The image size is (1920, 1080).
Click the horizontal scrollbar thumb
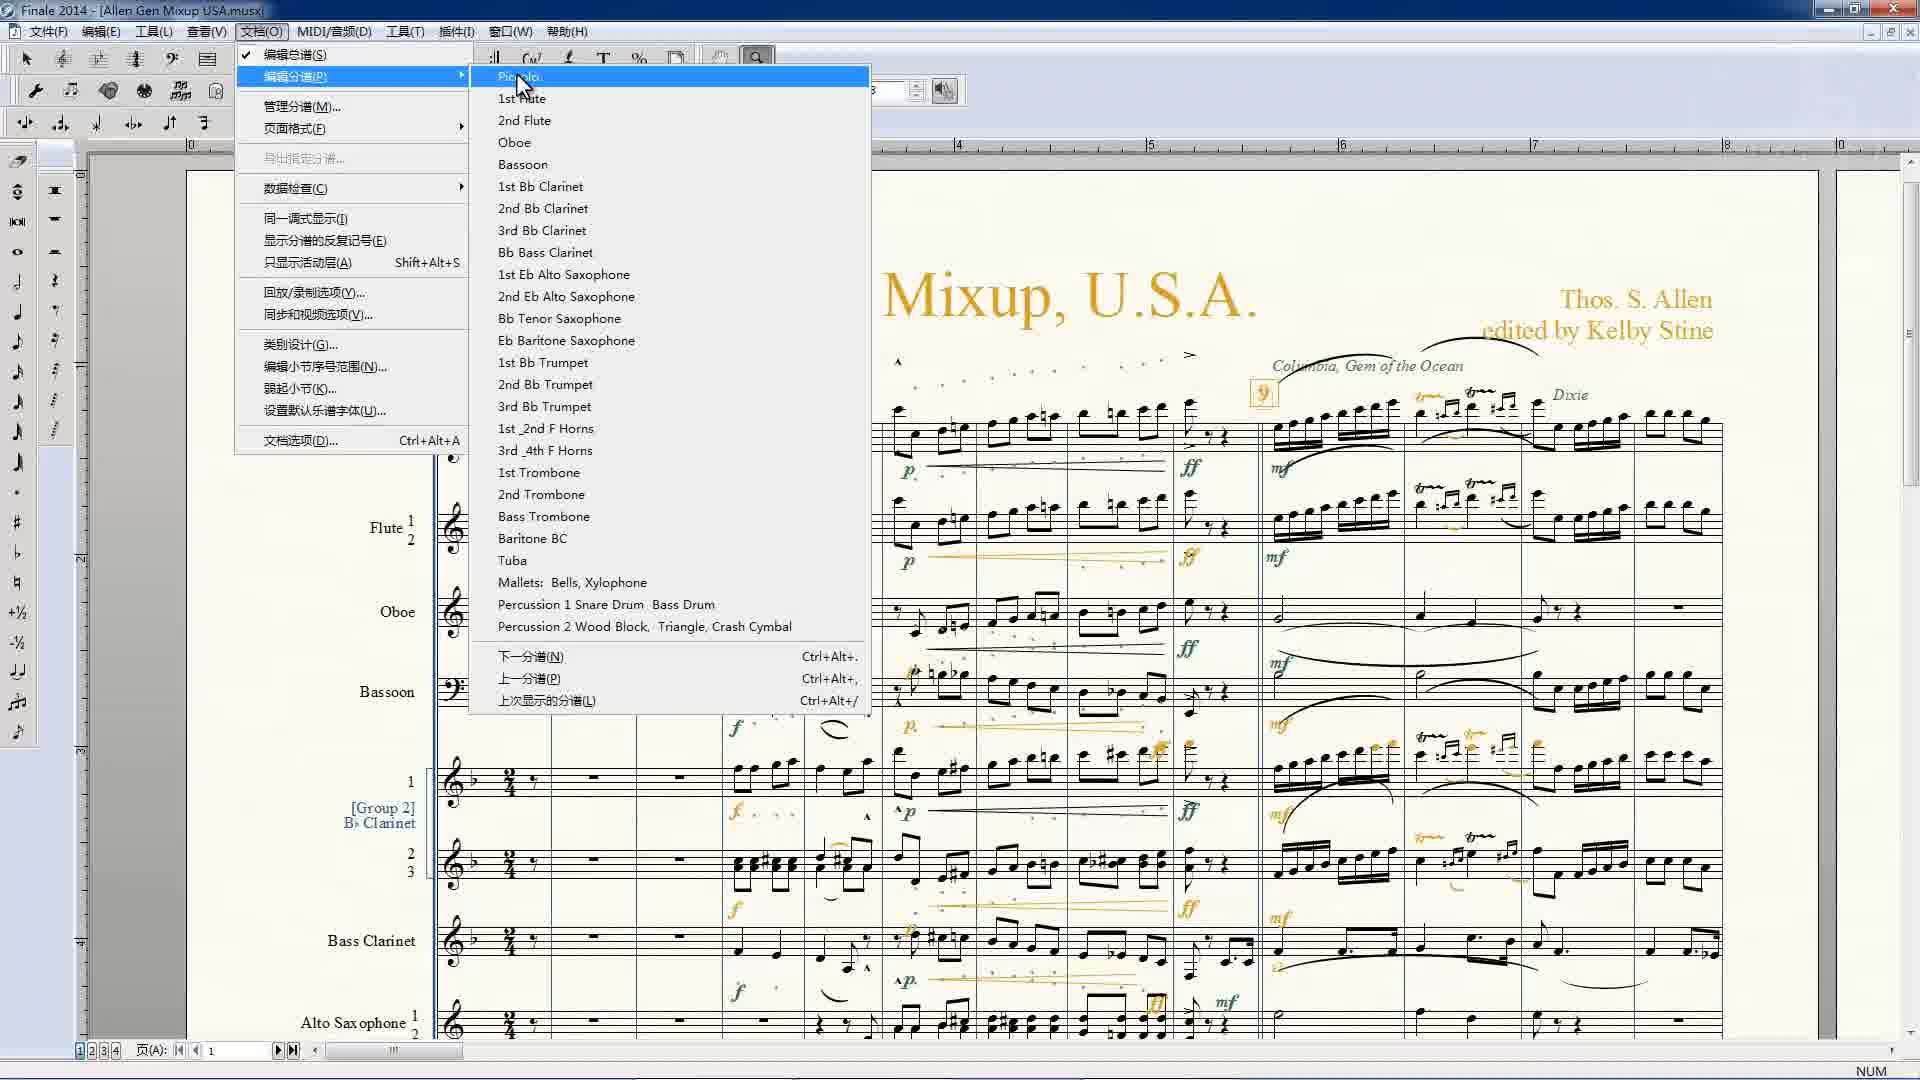click(393, 1050)
